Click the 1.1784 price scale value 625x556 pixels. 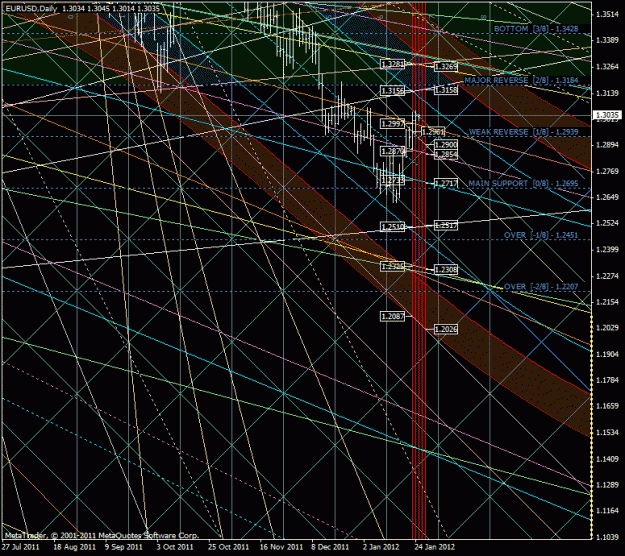(x=607, y=380)
